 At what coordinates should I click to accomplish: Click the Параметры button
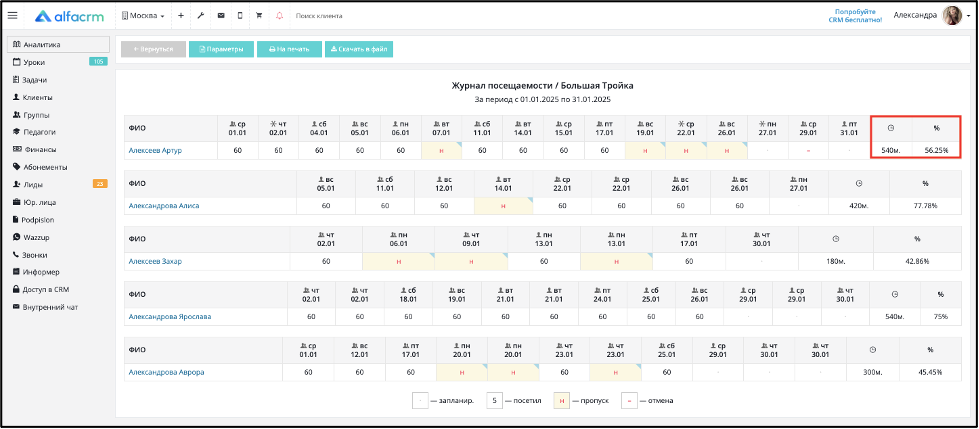click(x=221, y=49)
